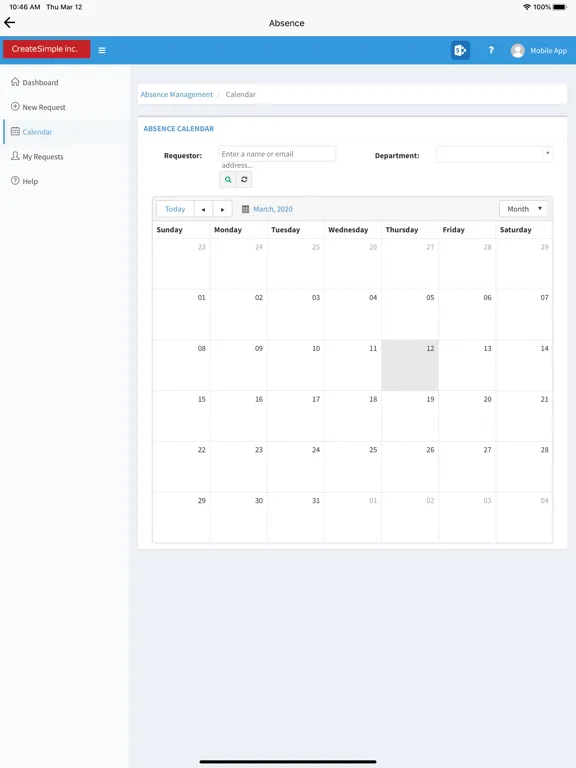Select day 05 on the calendar
This screenshot has width=576, height=768.
[x=410, y=314]
